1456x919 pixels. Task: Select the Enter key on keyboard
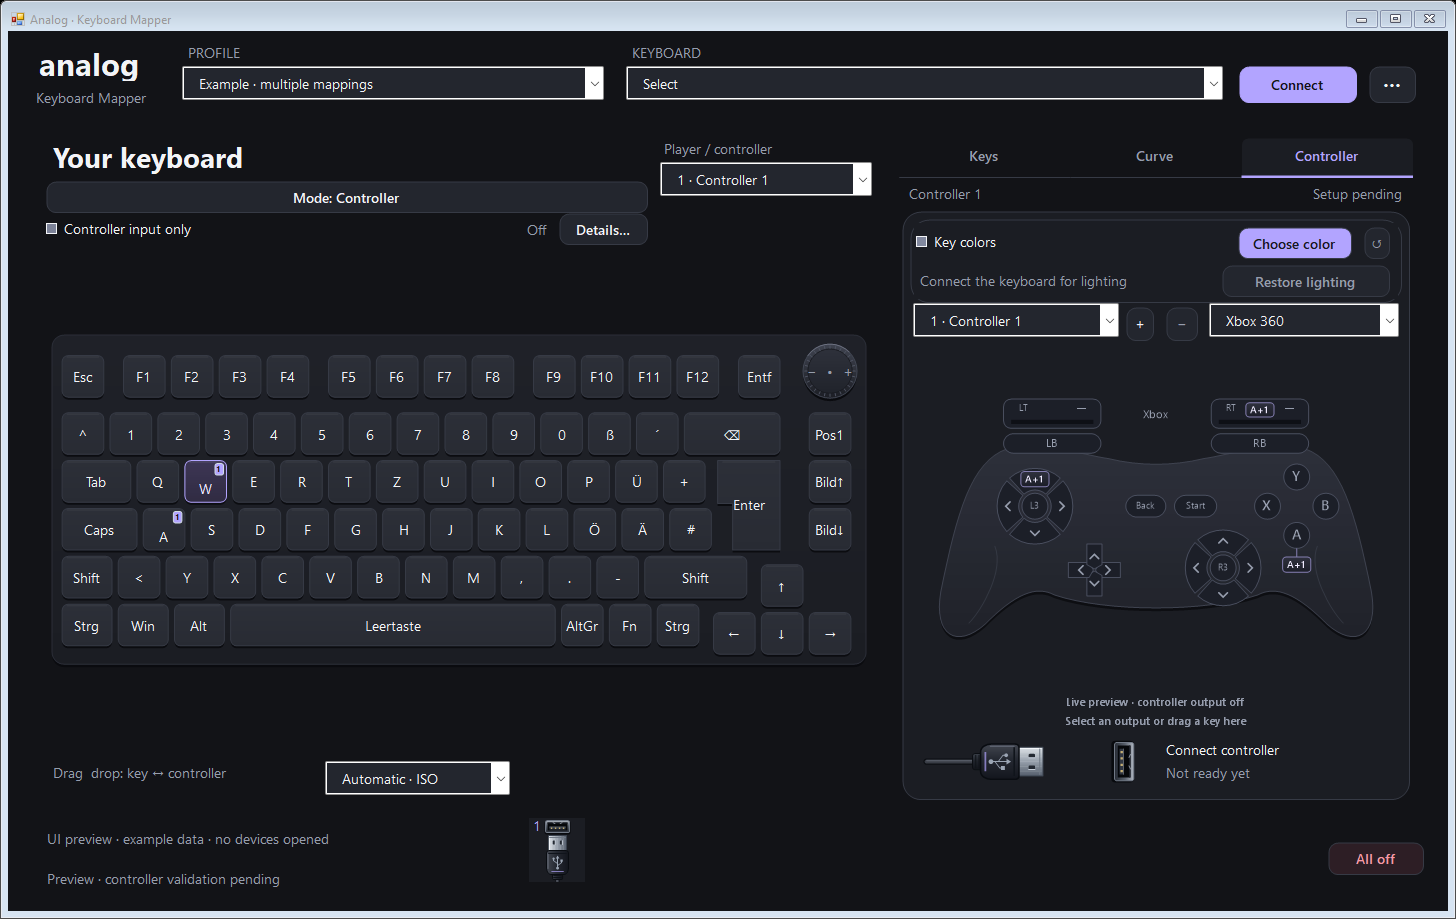pos(749,506)
